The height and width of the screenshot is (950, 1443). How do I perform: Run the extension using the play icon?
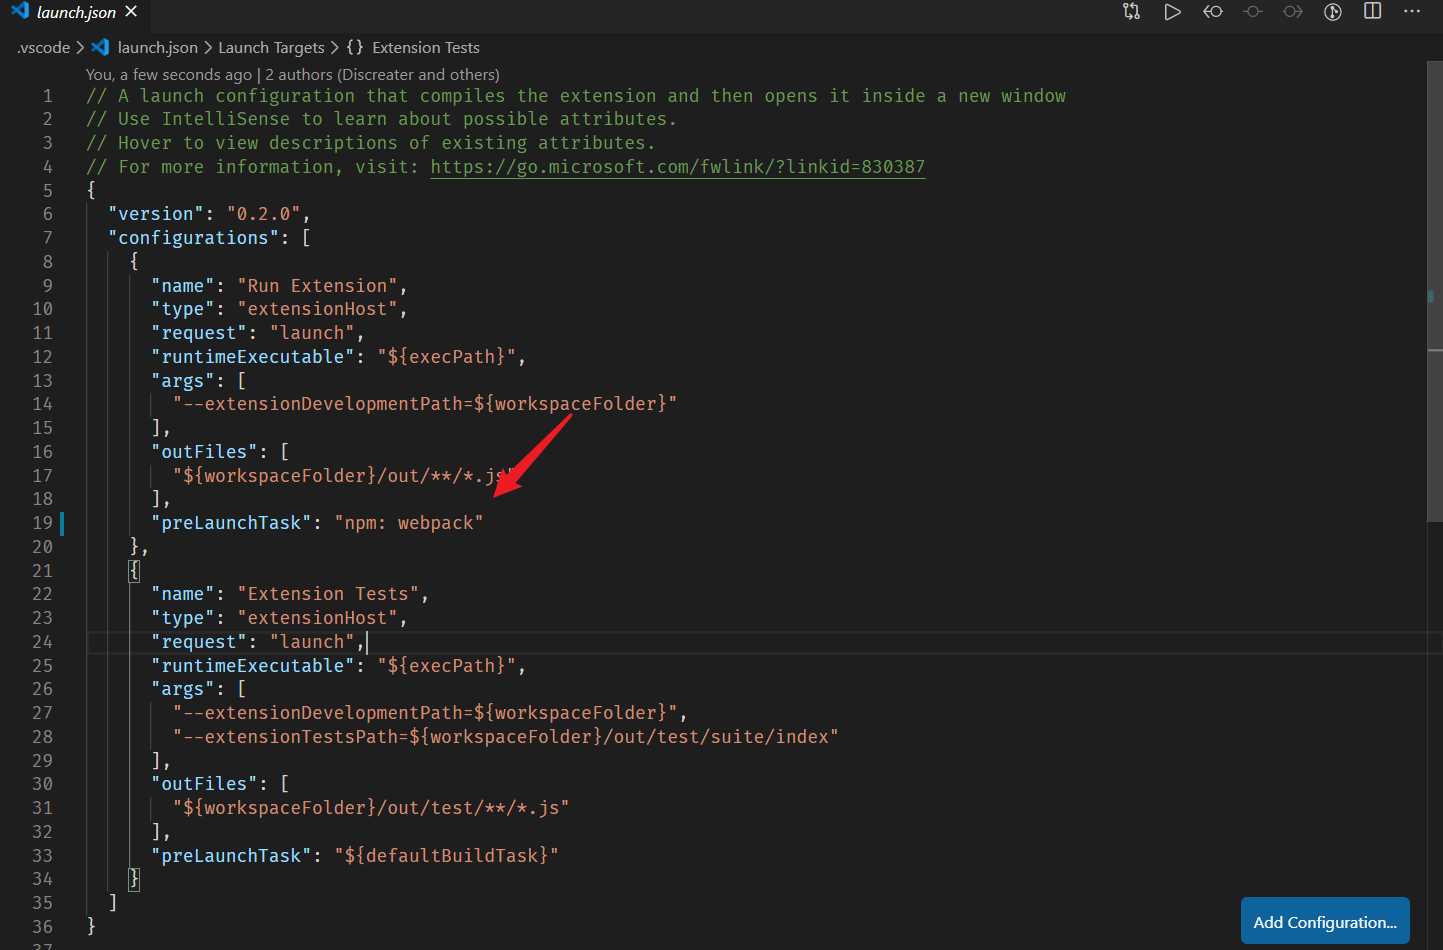pos(1172,12)
